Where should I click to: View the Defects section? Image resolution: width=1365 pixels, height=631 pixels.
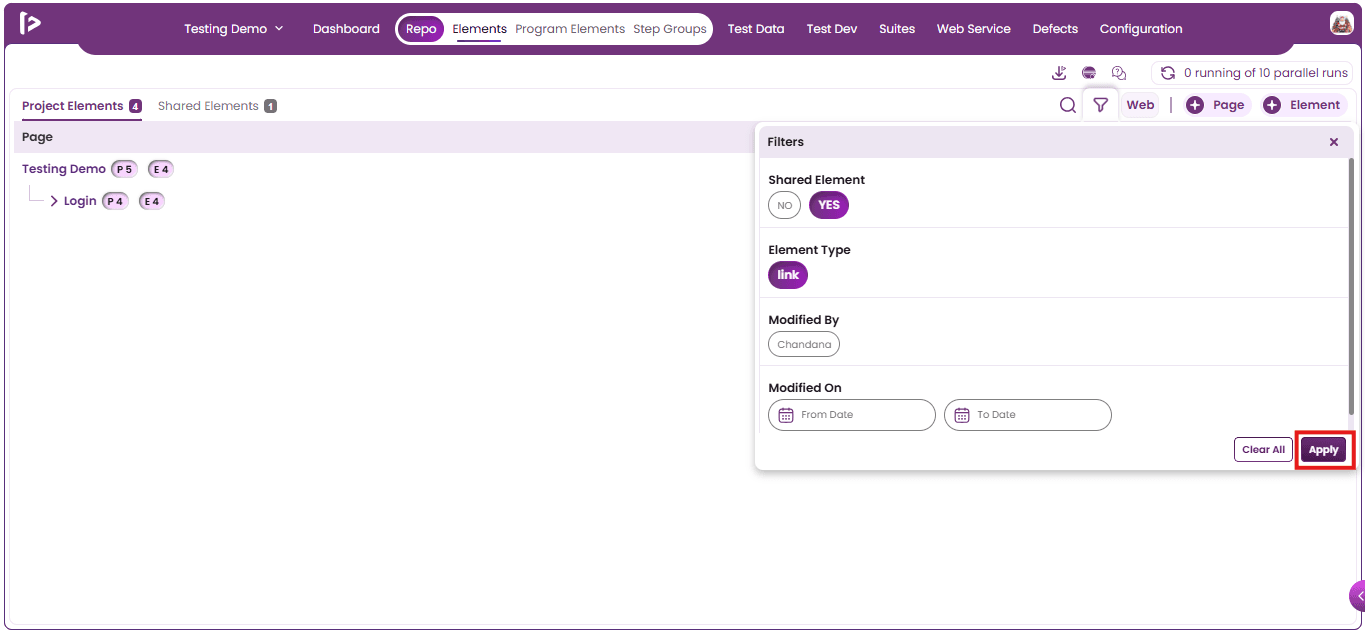(x=1055, y=29)
